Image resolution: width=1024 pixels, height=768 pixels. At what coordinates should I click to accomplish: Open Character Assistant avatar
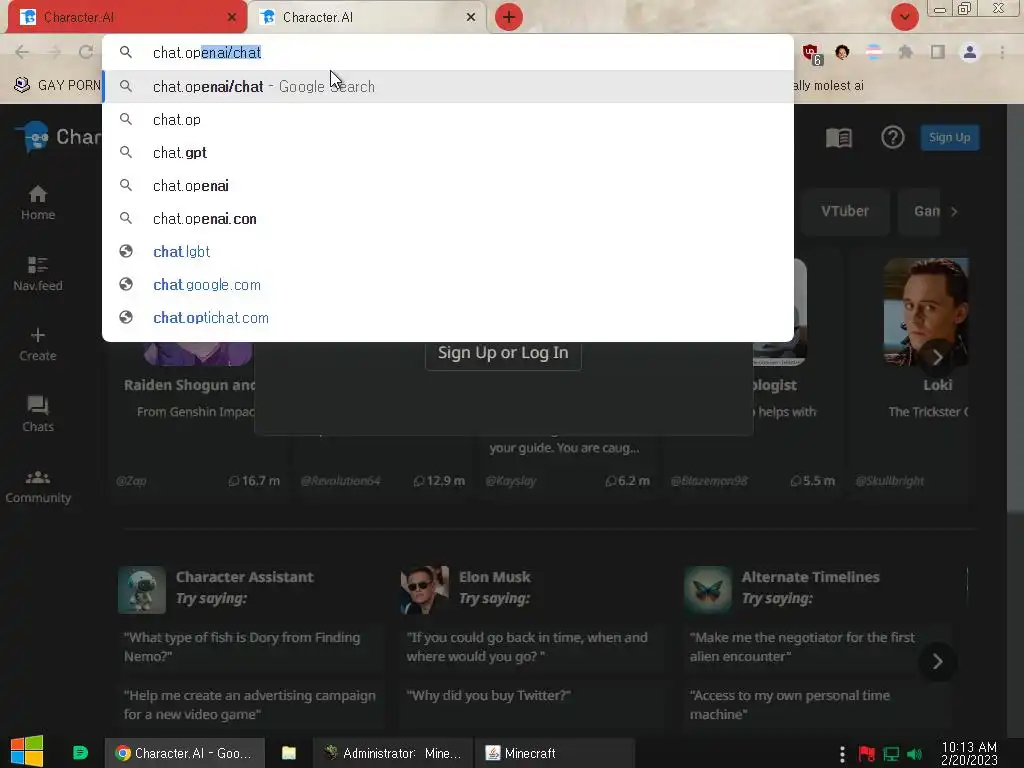[142, 590]
